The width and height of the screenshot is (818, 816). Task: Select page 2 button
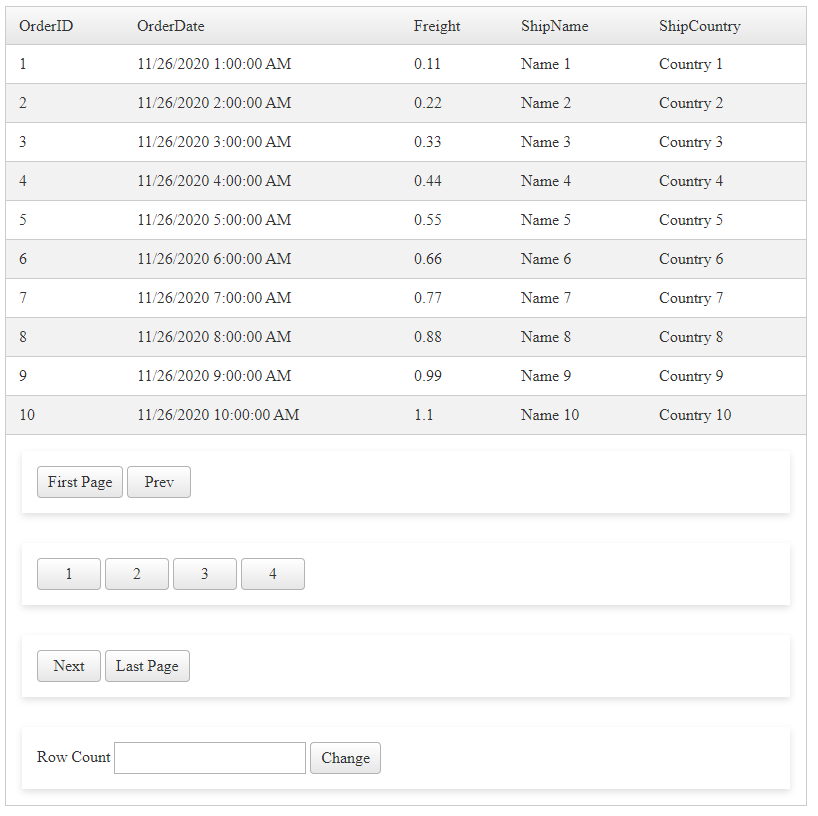tap(137, 574)
